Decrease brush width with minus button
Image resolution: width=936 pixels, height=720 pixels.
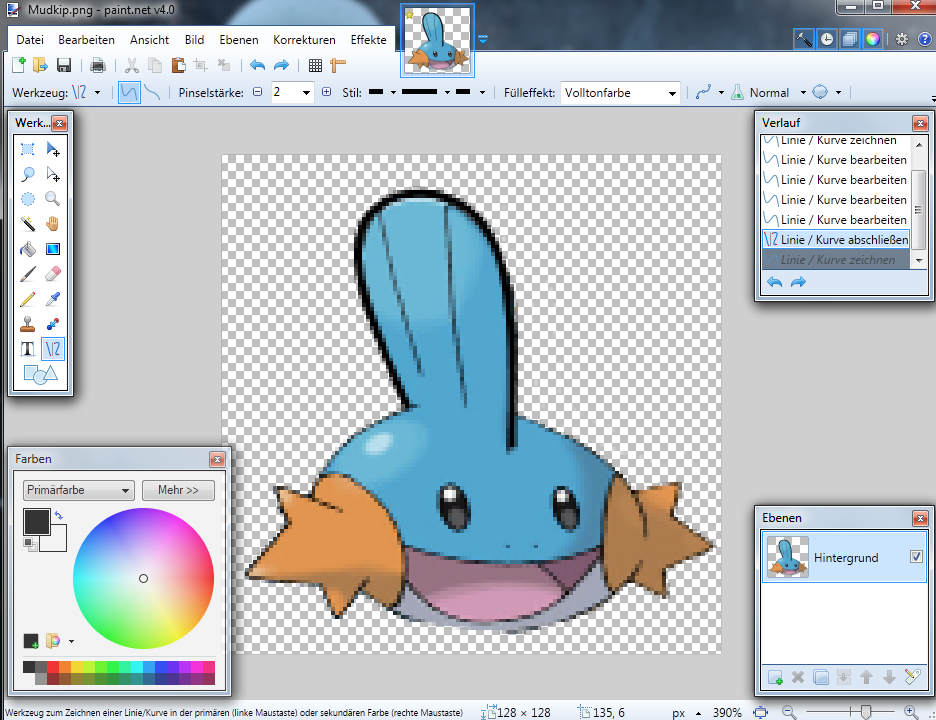pyautogui.click(x=257, y=92)
